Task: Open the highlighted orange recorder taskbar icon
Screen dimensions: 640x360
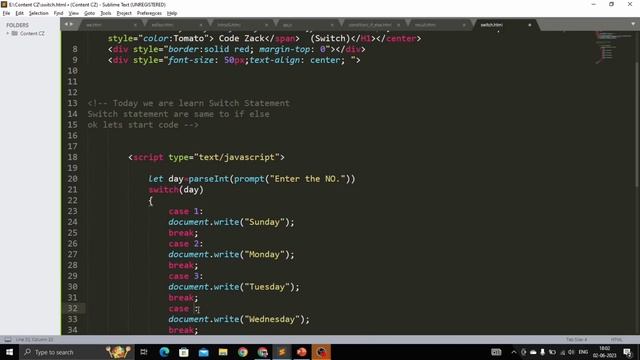Action: coord(321,352)
